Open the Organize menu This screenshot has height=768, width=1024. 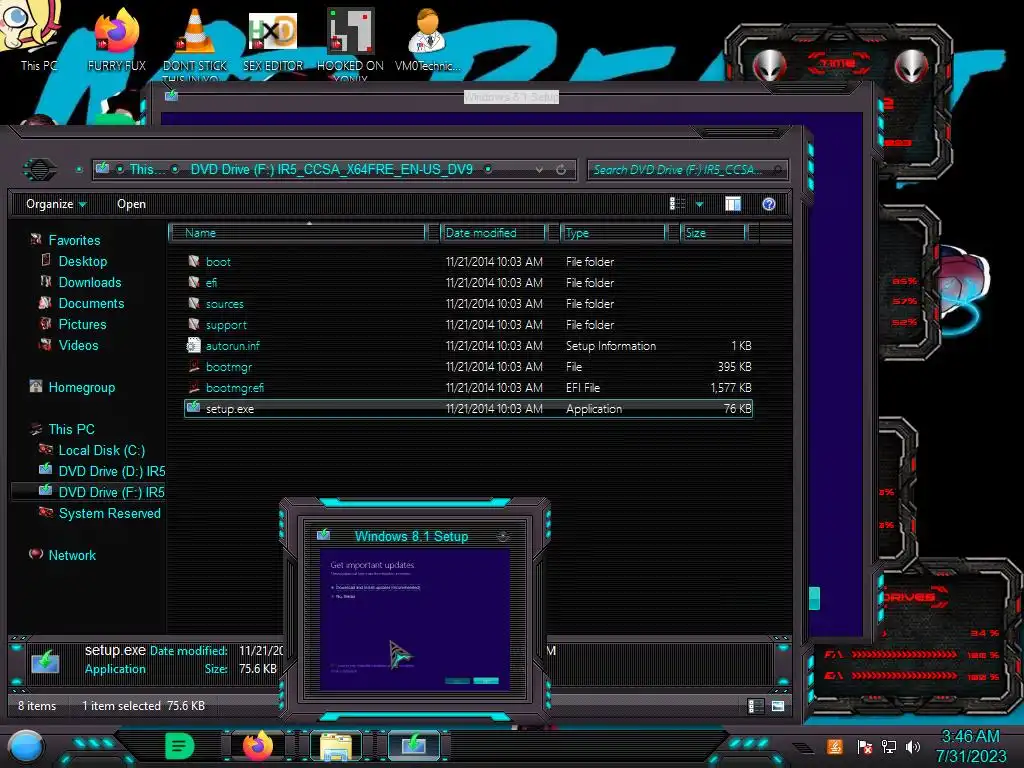click(56, 204)
